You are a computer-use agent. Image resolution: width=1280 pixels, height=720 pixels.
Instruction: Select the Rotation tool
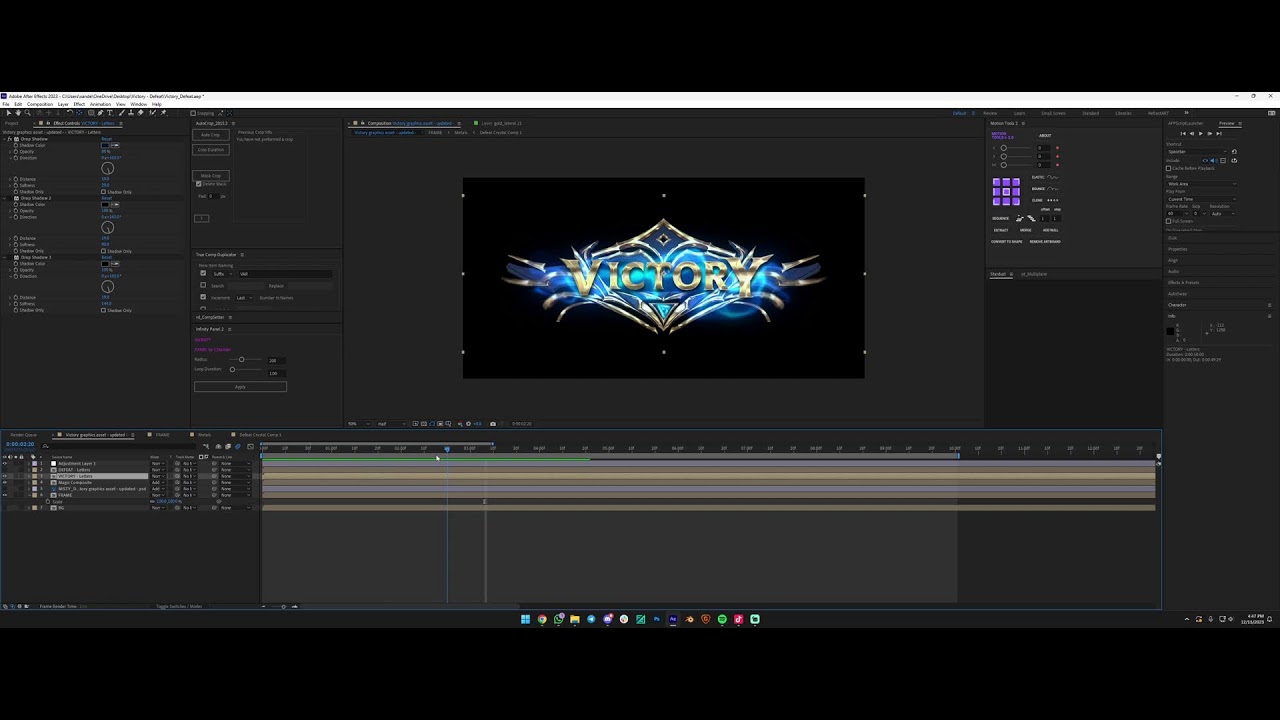point(70,113)
